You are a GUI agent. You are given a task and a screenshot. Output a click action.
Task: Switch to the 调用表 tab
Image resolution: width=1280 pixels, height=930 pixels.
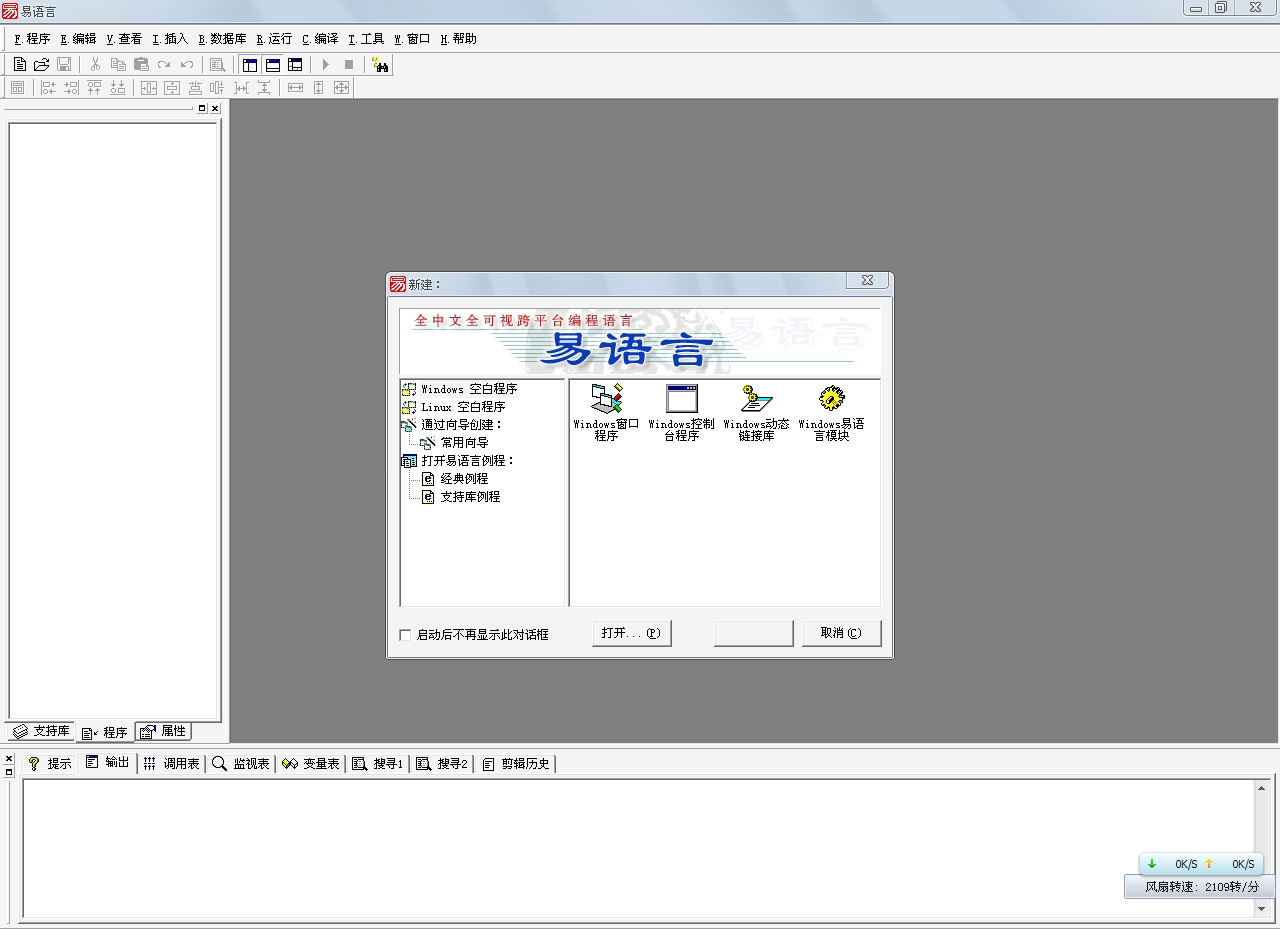click(171, 763)
